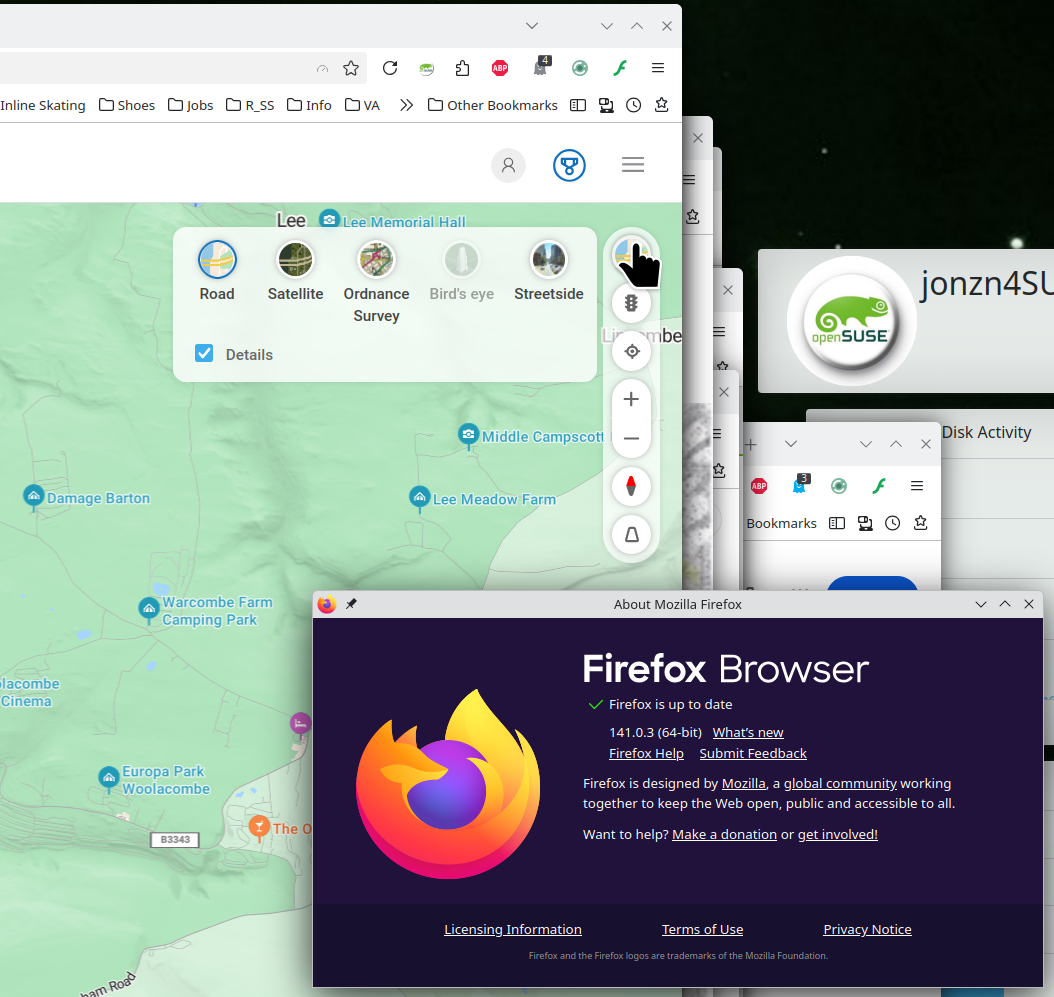Viewport: 1054px width, 997px height.
Task: Open the traffic light map control
Action: click(631, 303)
